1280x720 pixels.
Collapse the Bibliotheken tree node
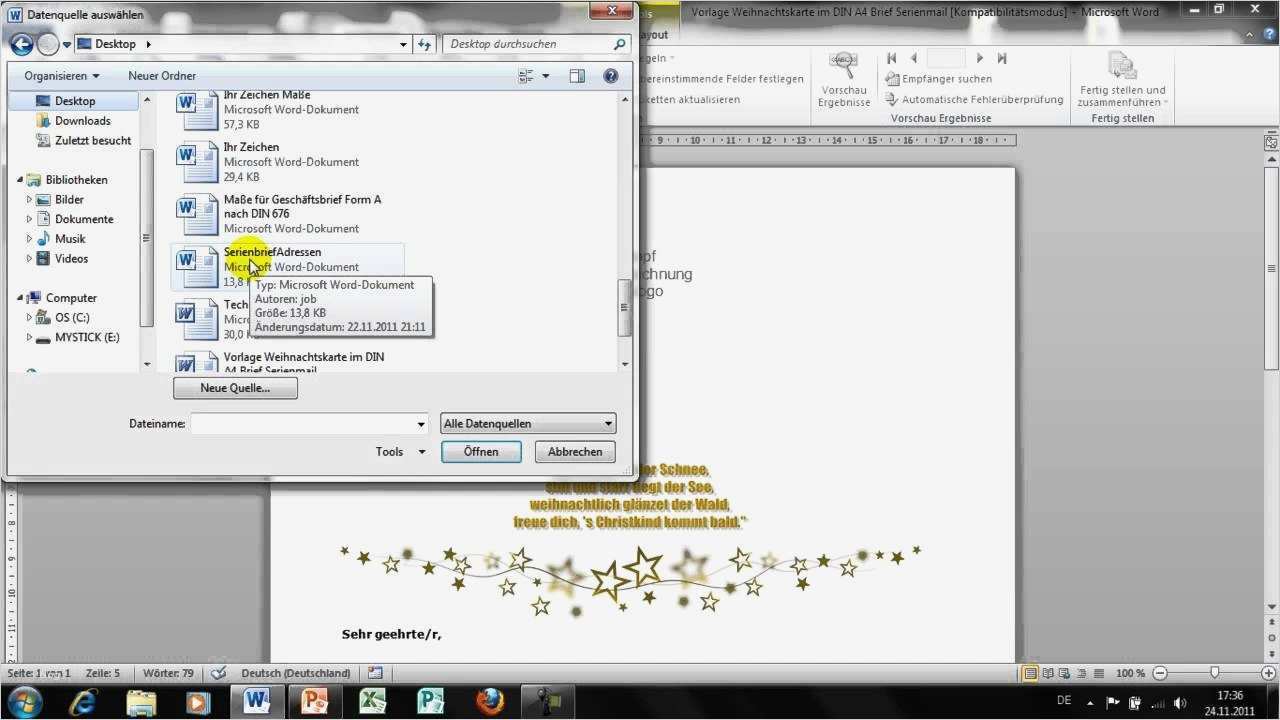coord(19,180)
